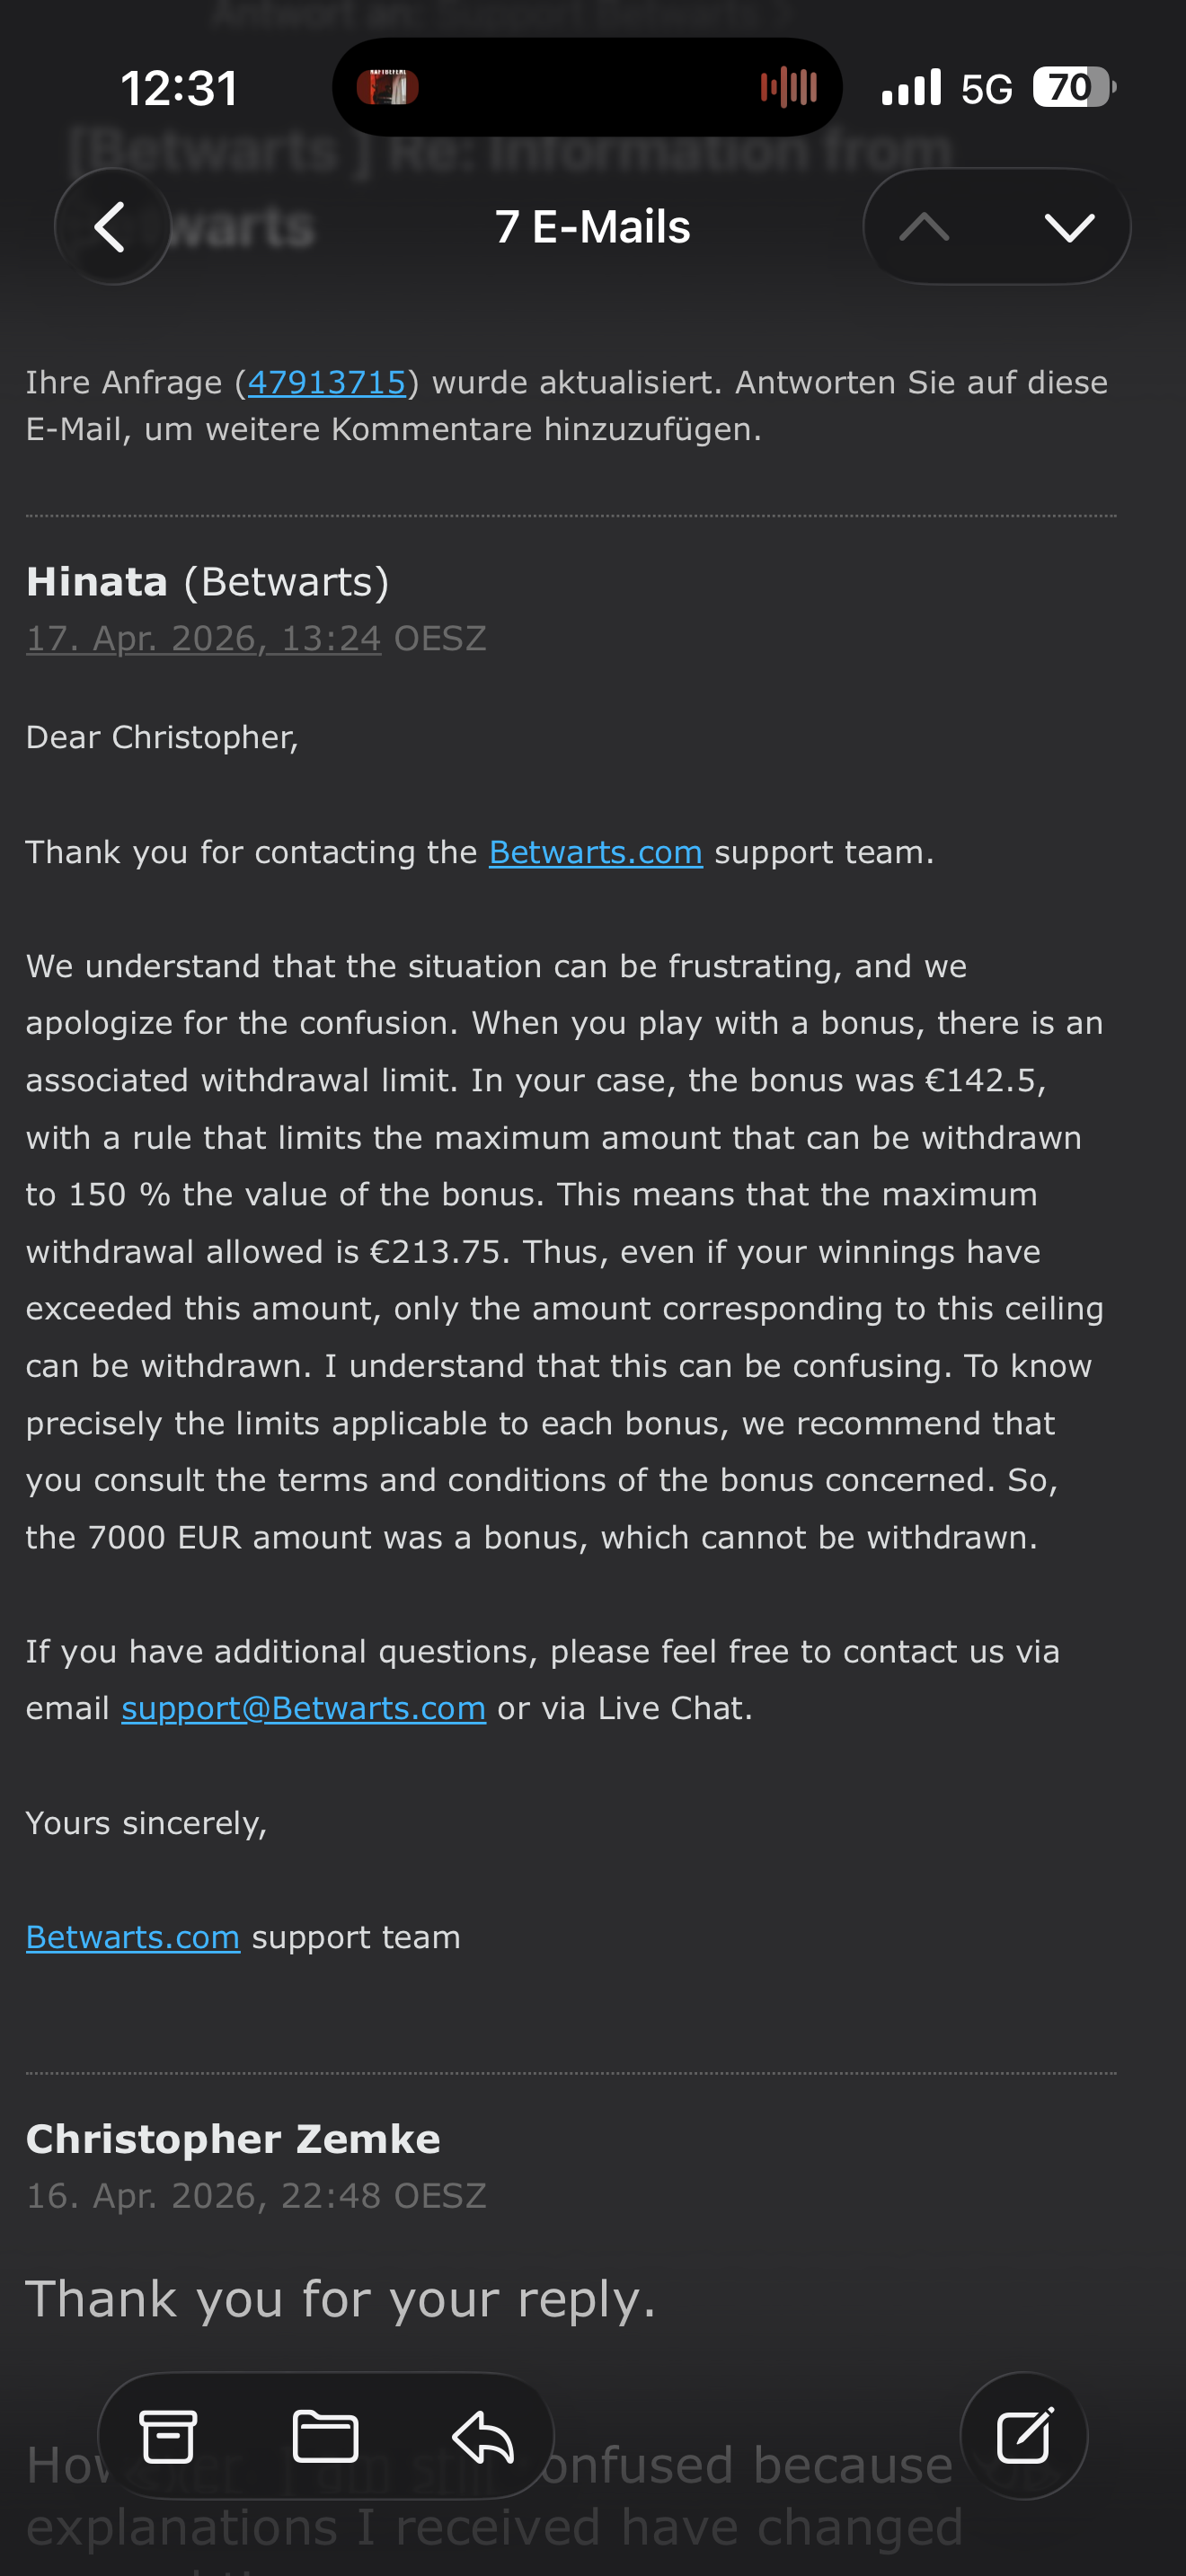
Task: Tap the 7 E-Mails thread title
Action: 592,227
